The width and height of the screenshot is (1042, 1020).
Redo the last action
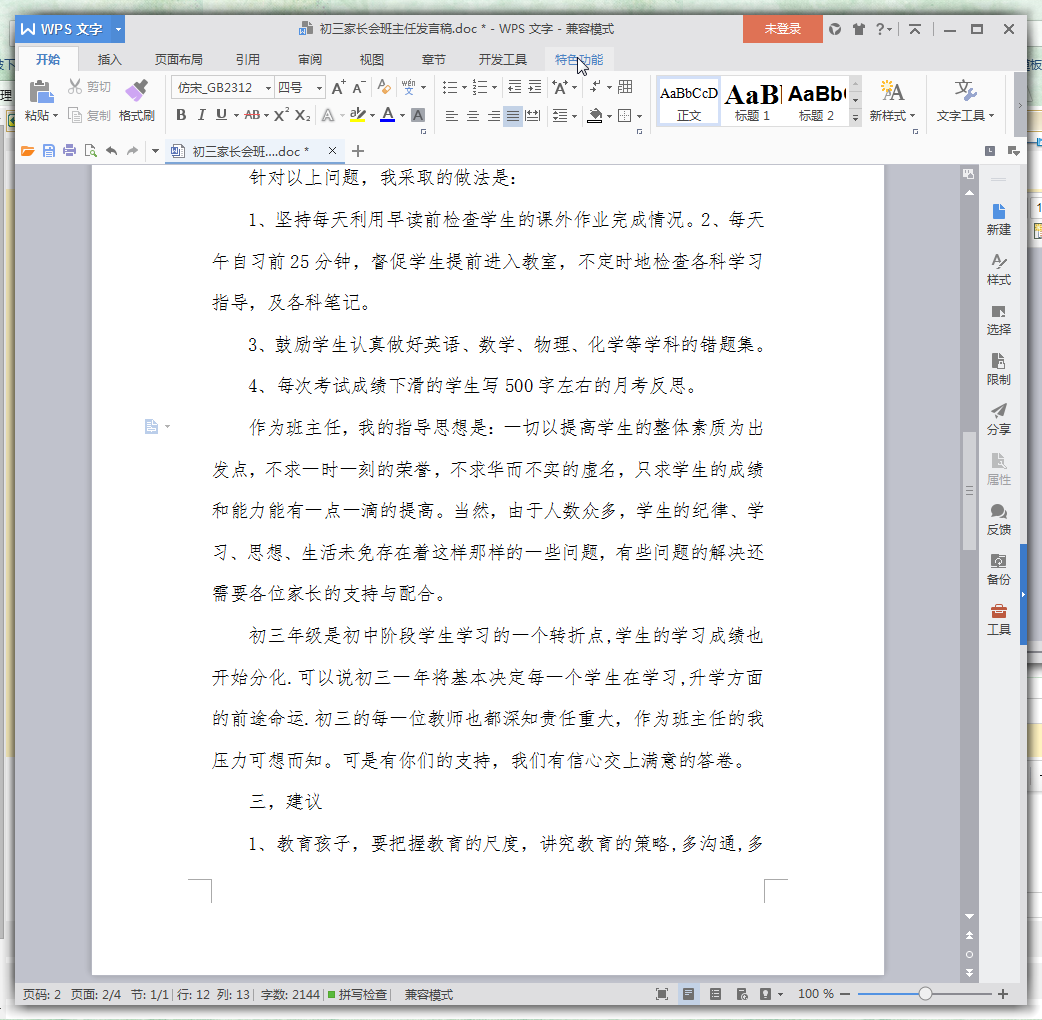pos(132,151)
